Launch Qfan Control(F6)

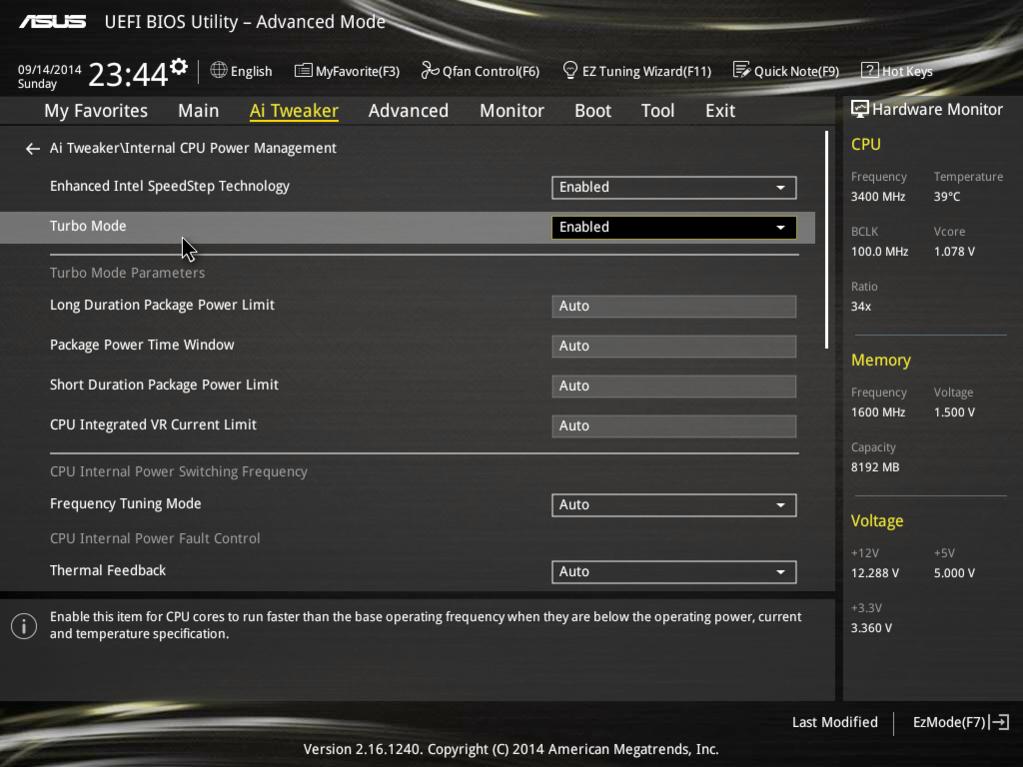pyautogui.click(x=480, y=70)
